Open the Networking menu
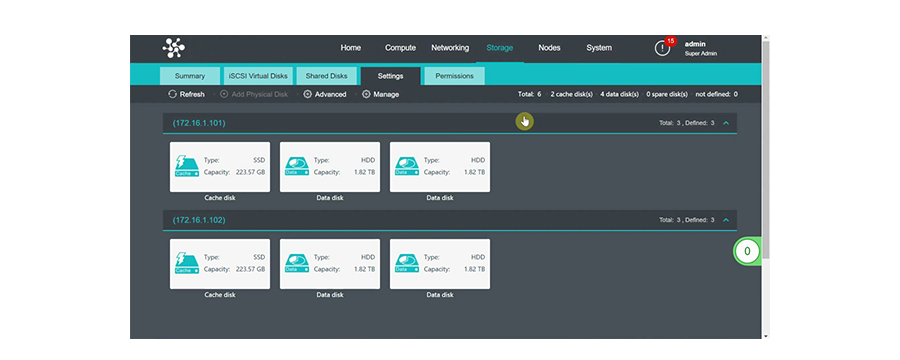The height and width of the screenshot is (360, 900). click(450, 48)
